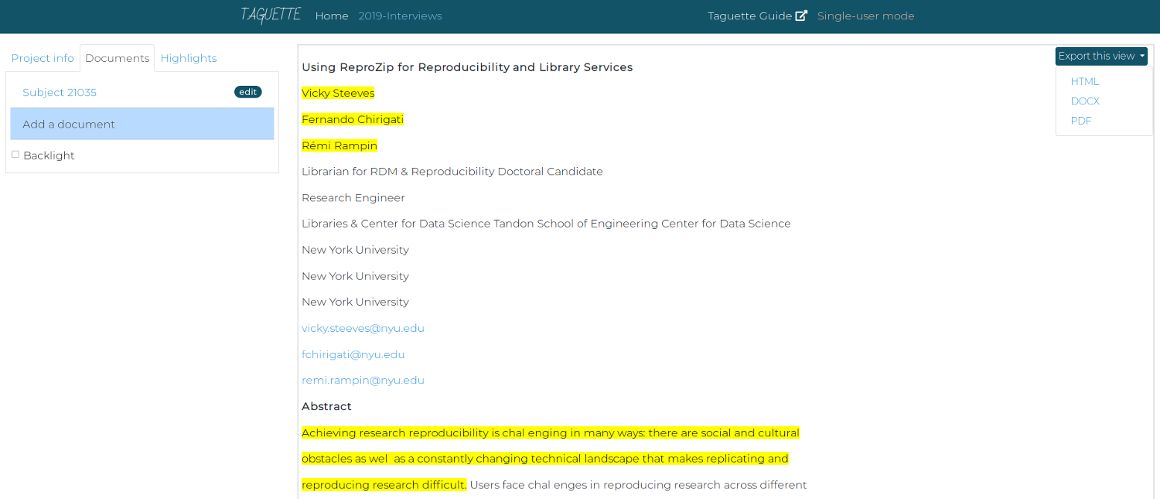Image resolution: width=1160 pixels, height=499 pixels.
Task: Click highlighted name Vicky Steeves
Action: click(x=338, y=93)
